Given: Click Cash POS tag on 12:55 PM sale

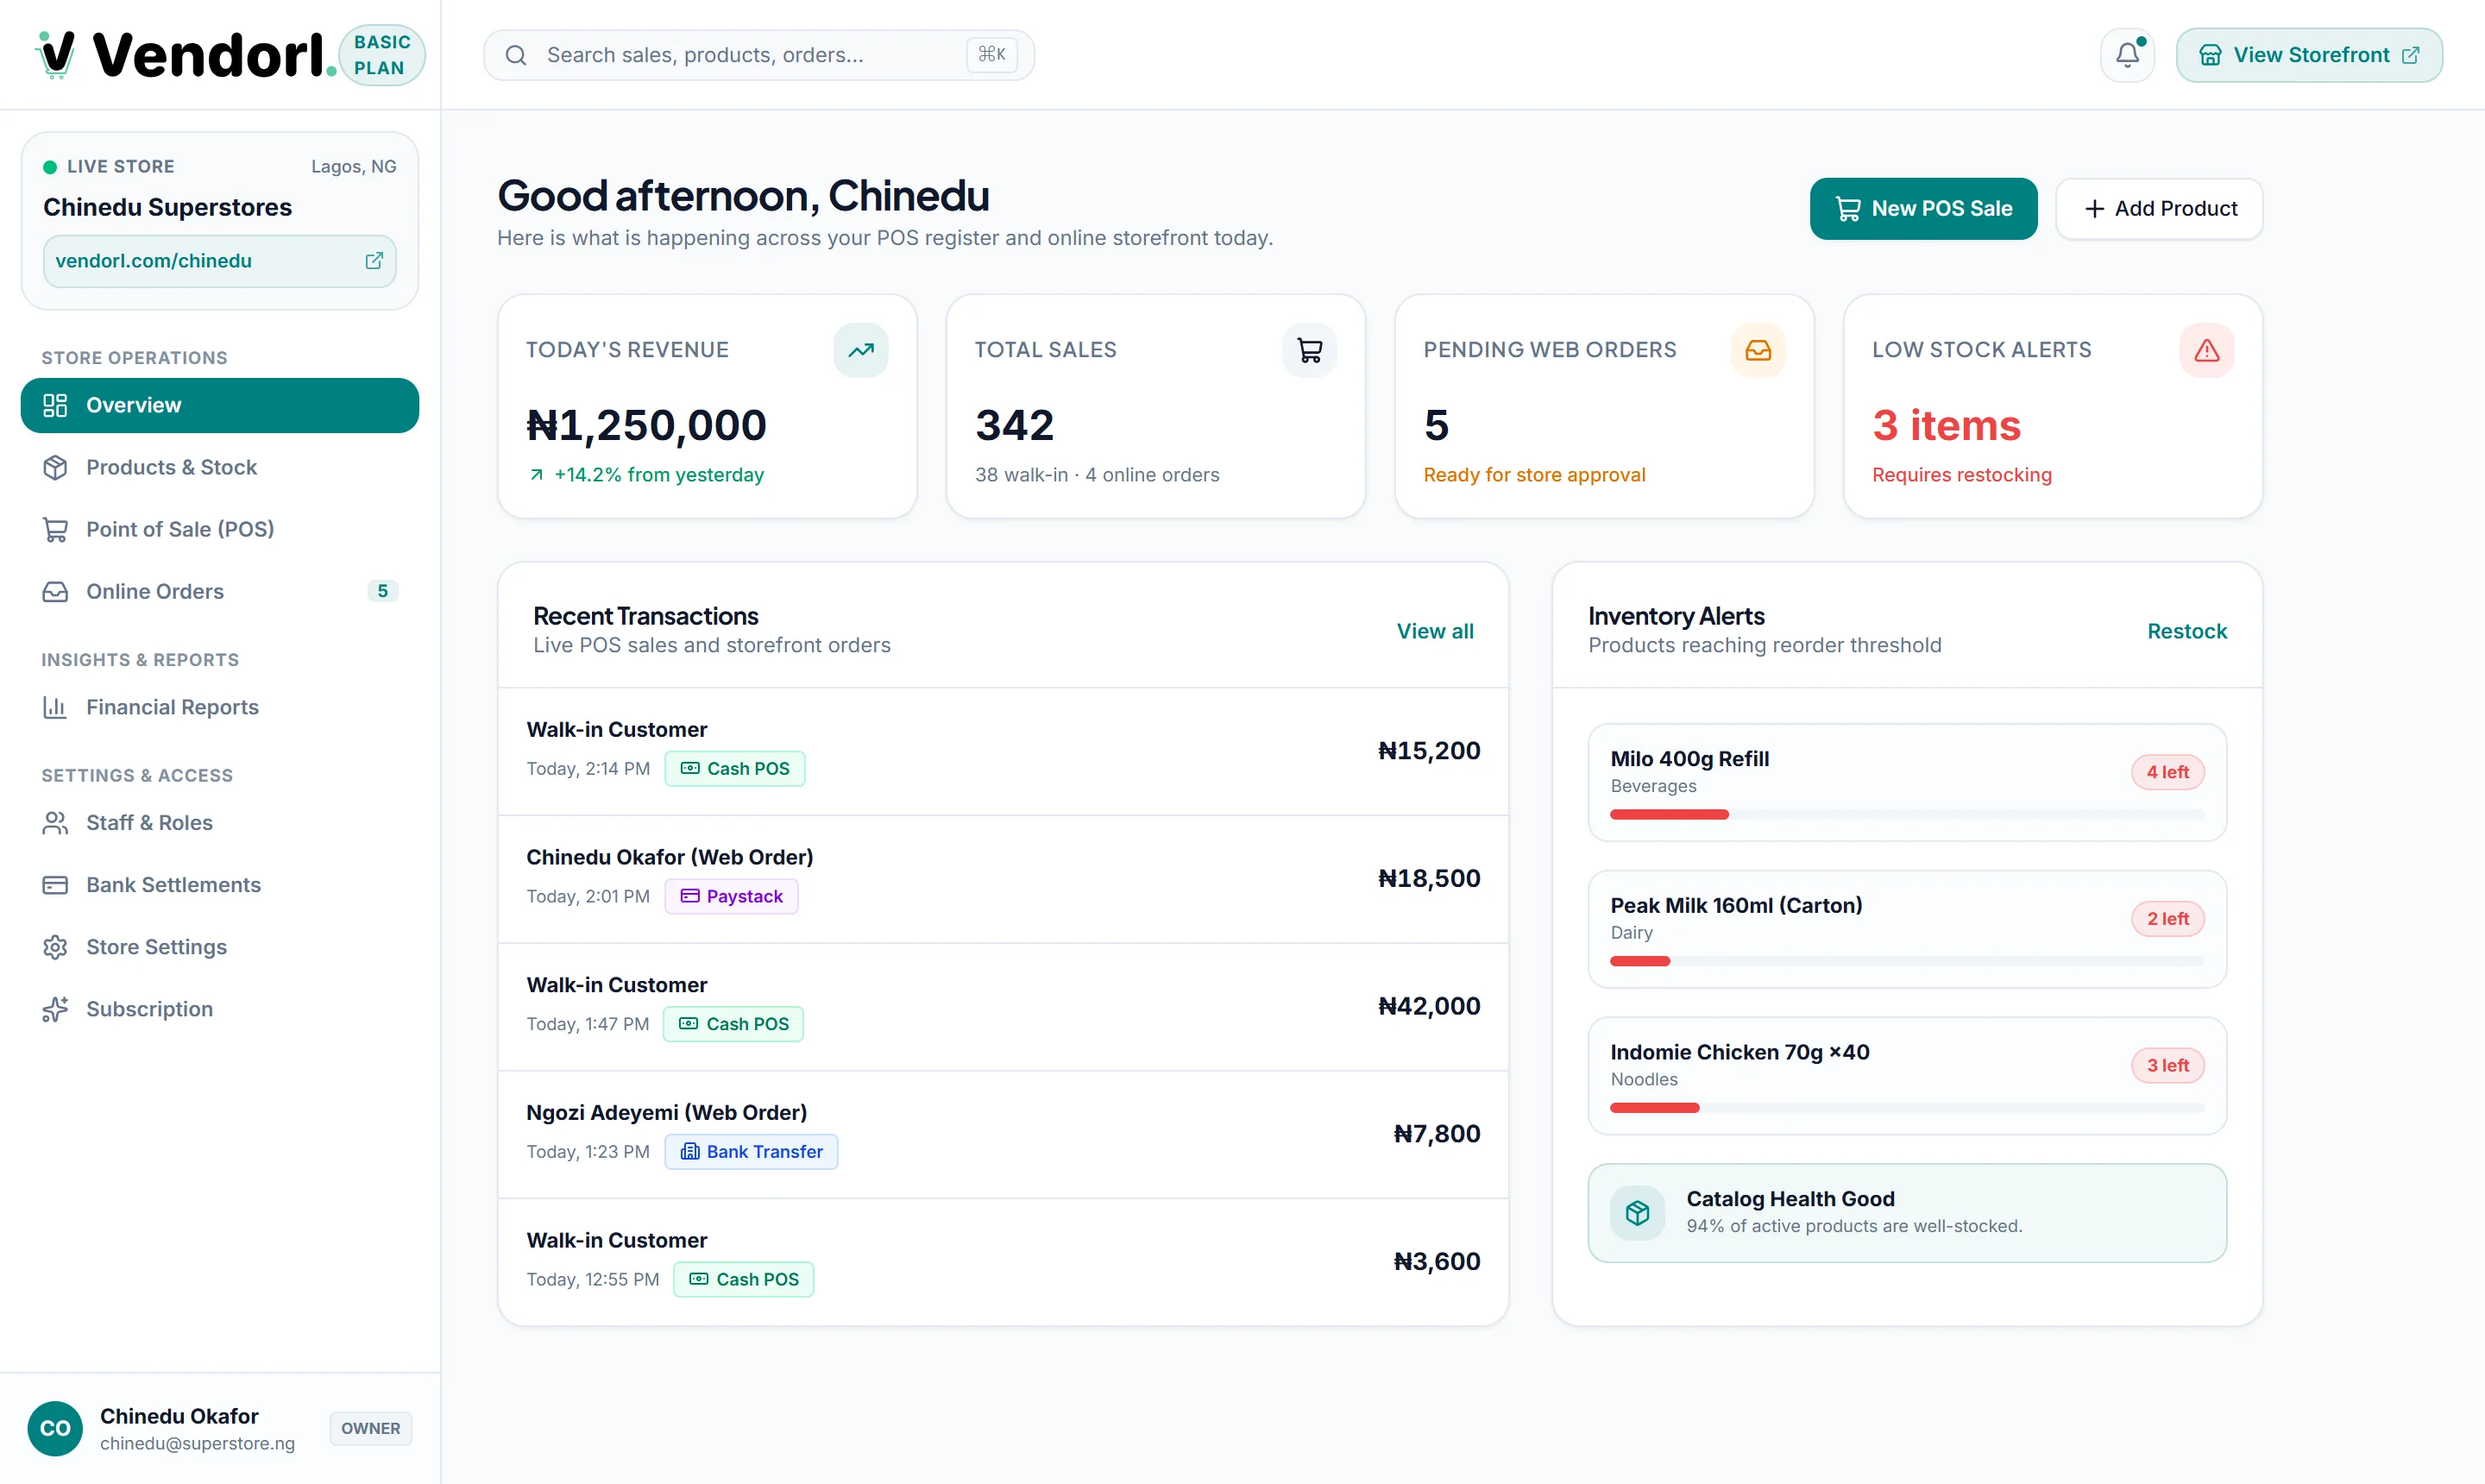Looking at the screenshot, I should [x=743, y=1280].
